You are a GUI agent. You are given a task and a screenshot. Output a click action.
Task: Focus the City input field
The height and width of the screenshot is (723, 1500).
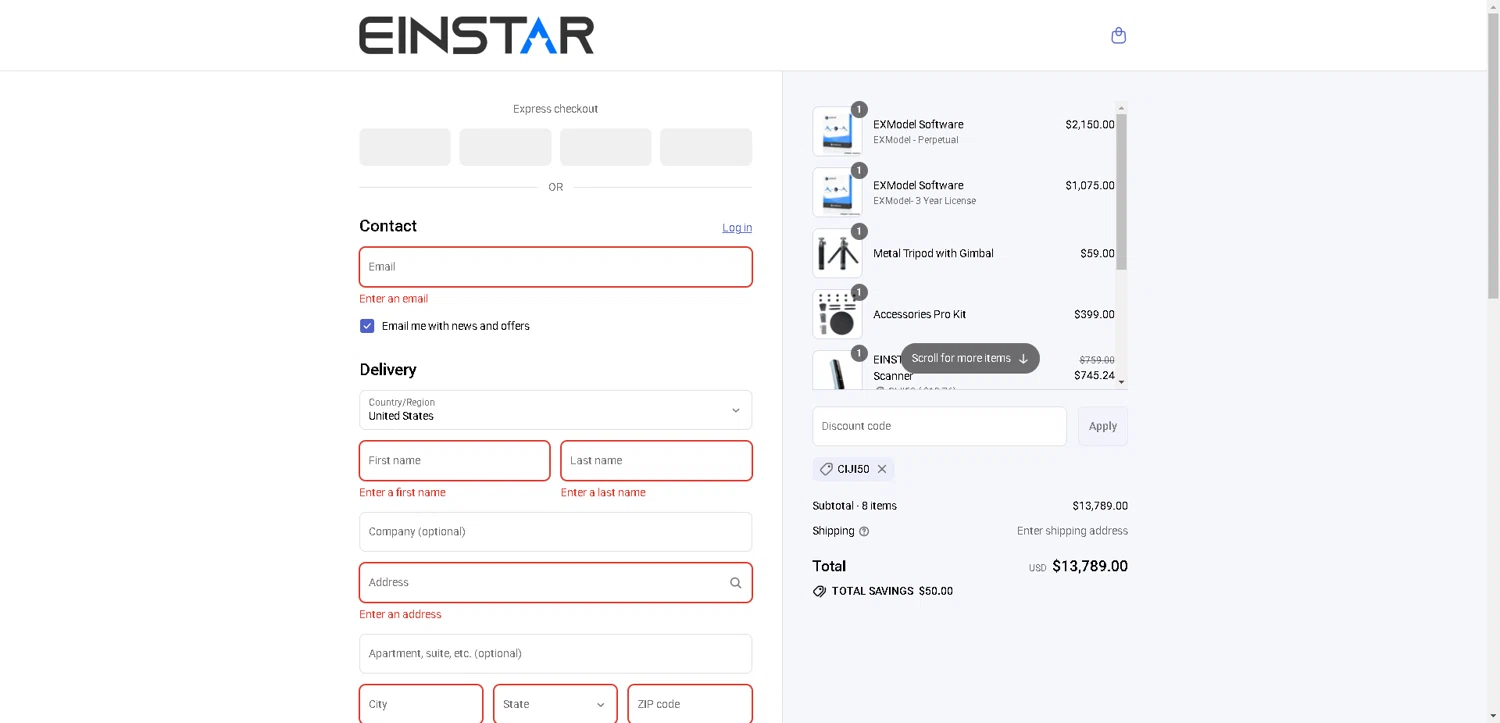[421, 704]
